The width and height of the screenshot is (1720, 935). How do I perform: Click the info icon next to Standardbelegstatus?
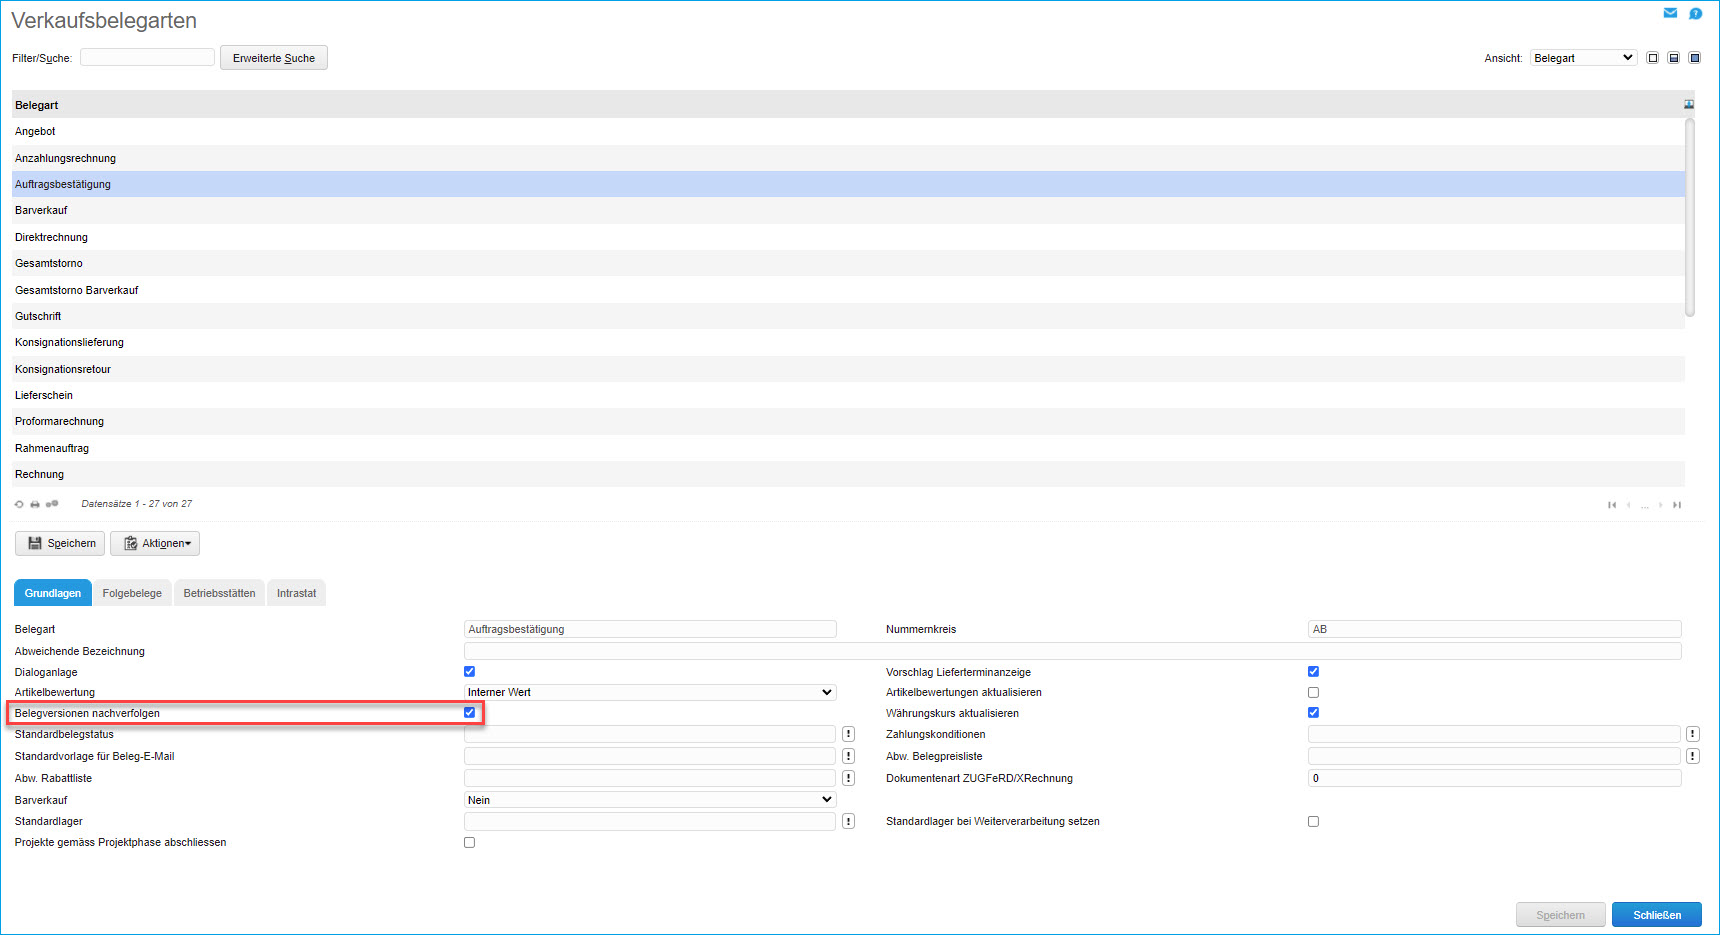click(848, 734)
